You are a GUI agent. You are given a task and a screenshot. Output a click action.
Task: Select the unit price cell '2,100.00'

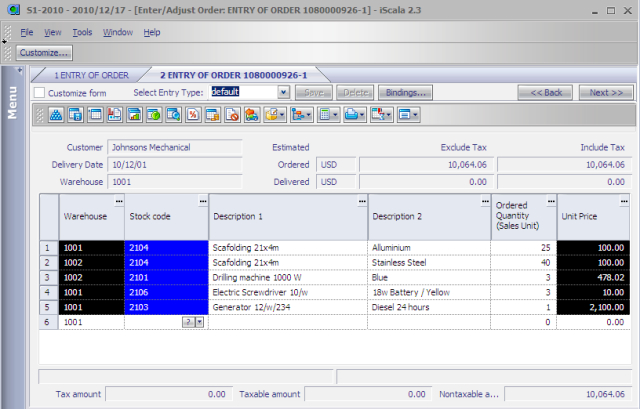click(x=593, y=307)
